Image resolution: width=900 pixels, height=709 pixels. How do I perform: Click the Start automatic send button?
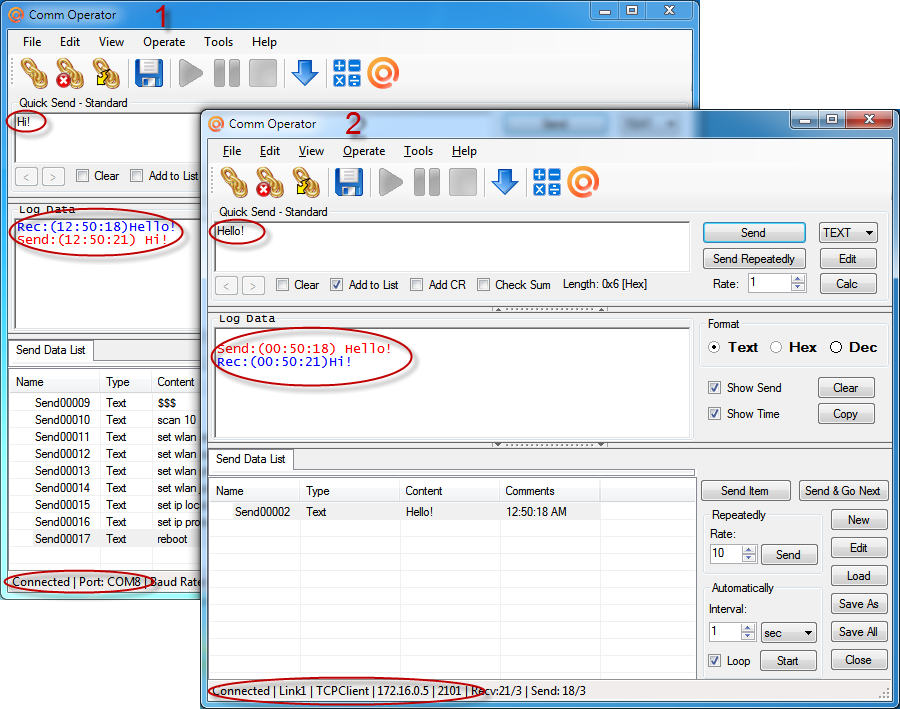tap(788, 661)
